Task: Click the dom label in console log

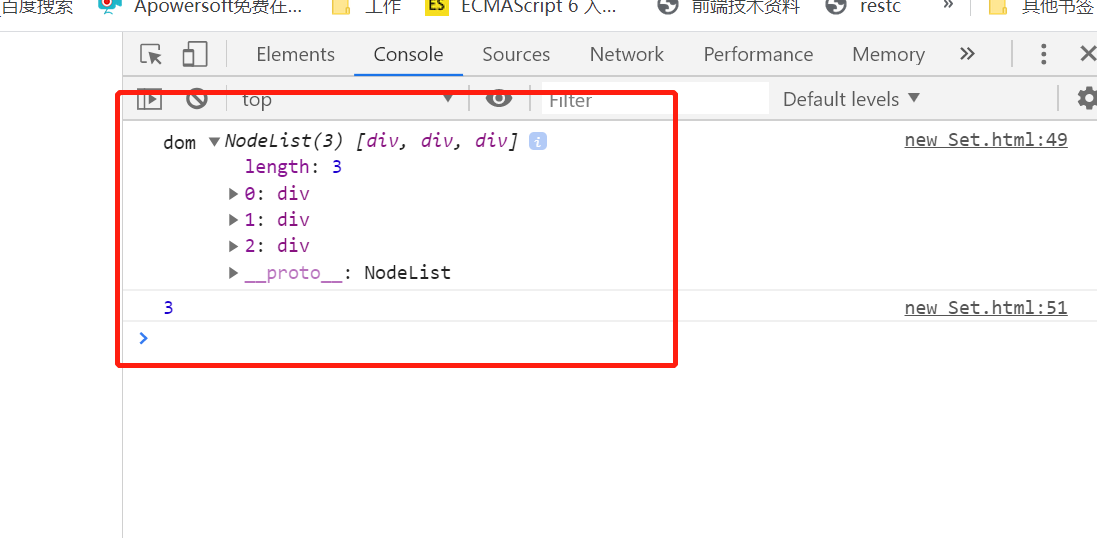Action: pyautogui.click(x=180, y=143)
